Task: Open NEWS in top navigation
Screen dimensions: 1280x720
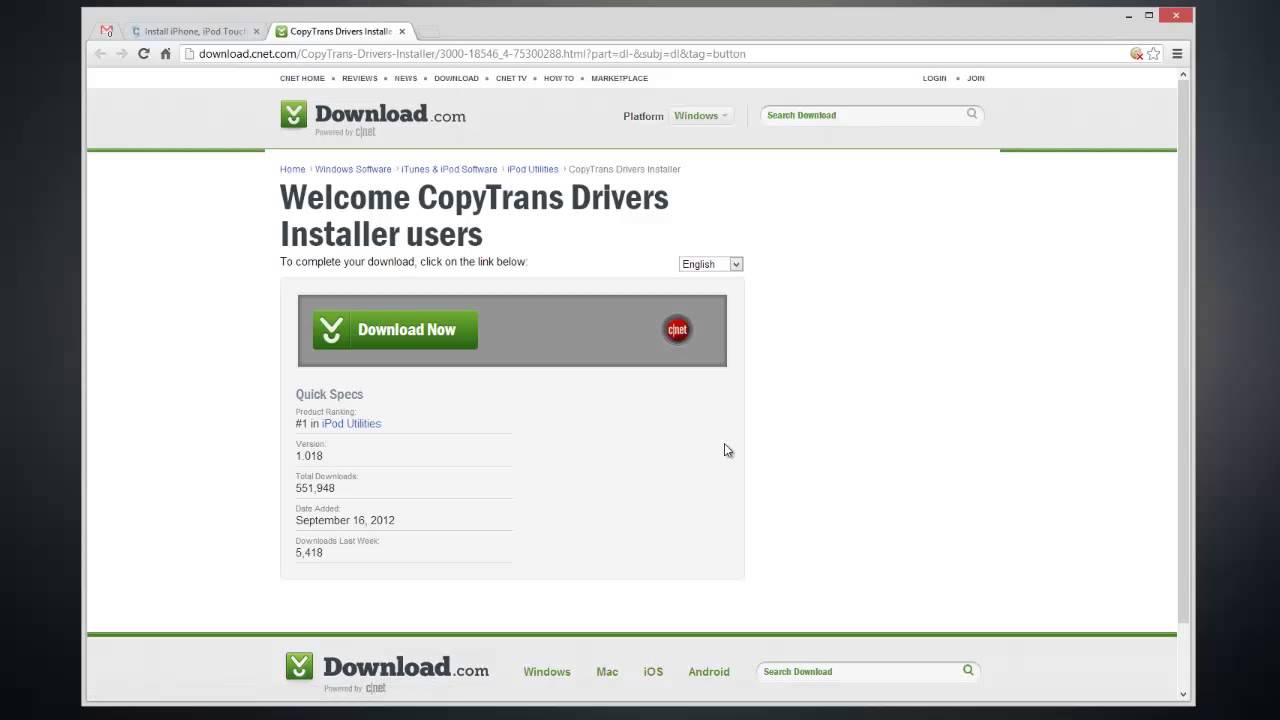Action: [x=406, y=78]
